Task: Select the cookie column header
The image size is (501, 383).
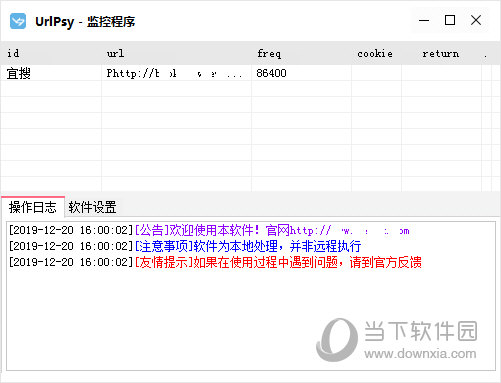Action: (x=376, y=53)
